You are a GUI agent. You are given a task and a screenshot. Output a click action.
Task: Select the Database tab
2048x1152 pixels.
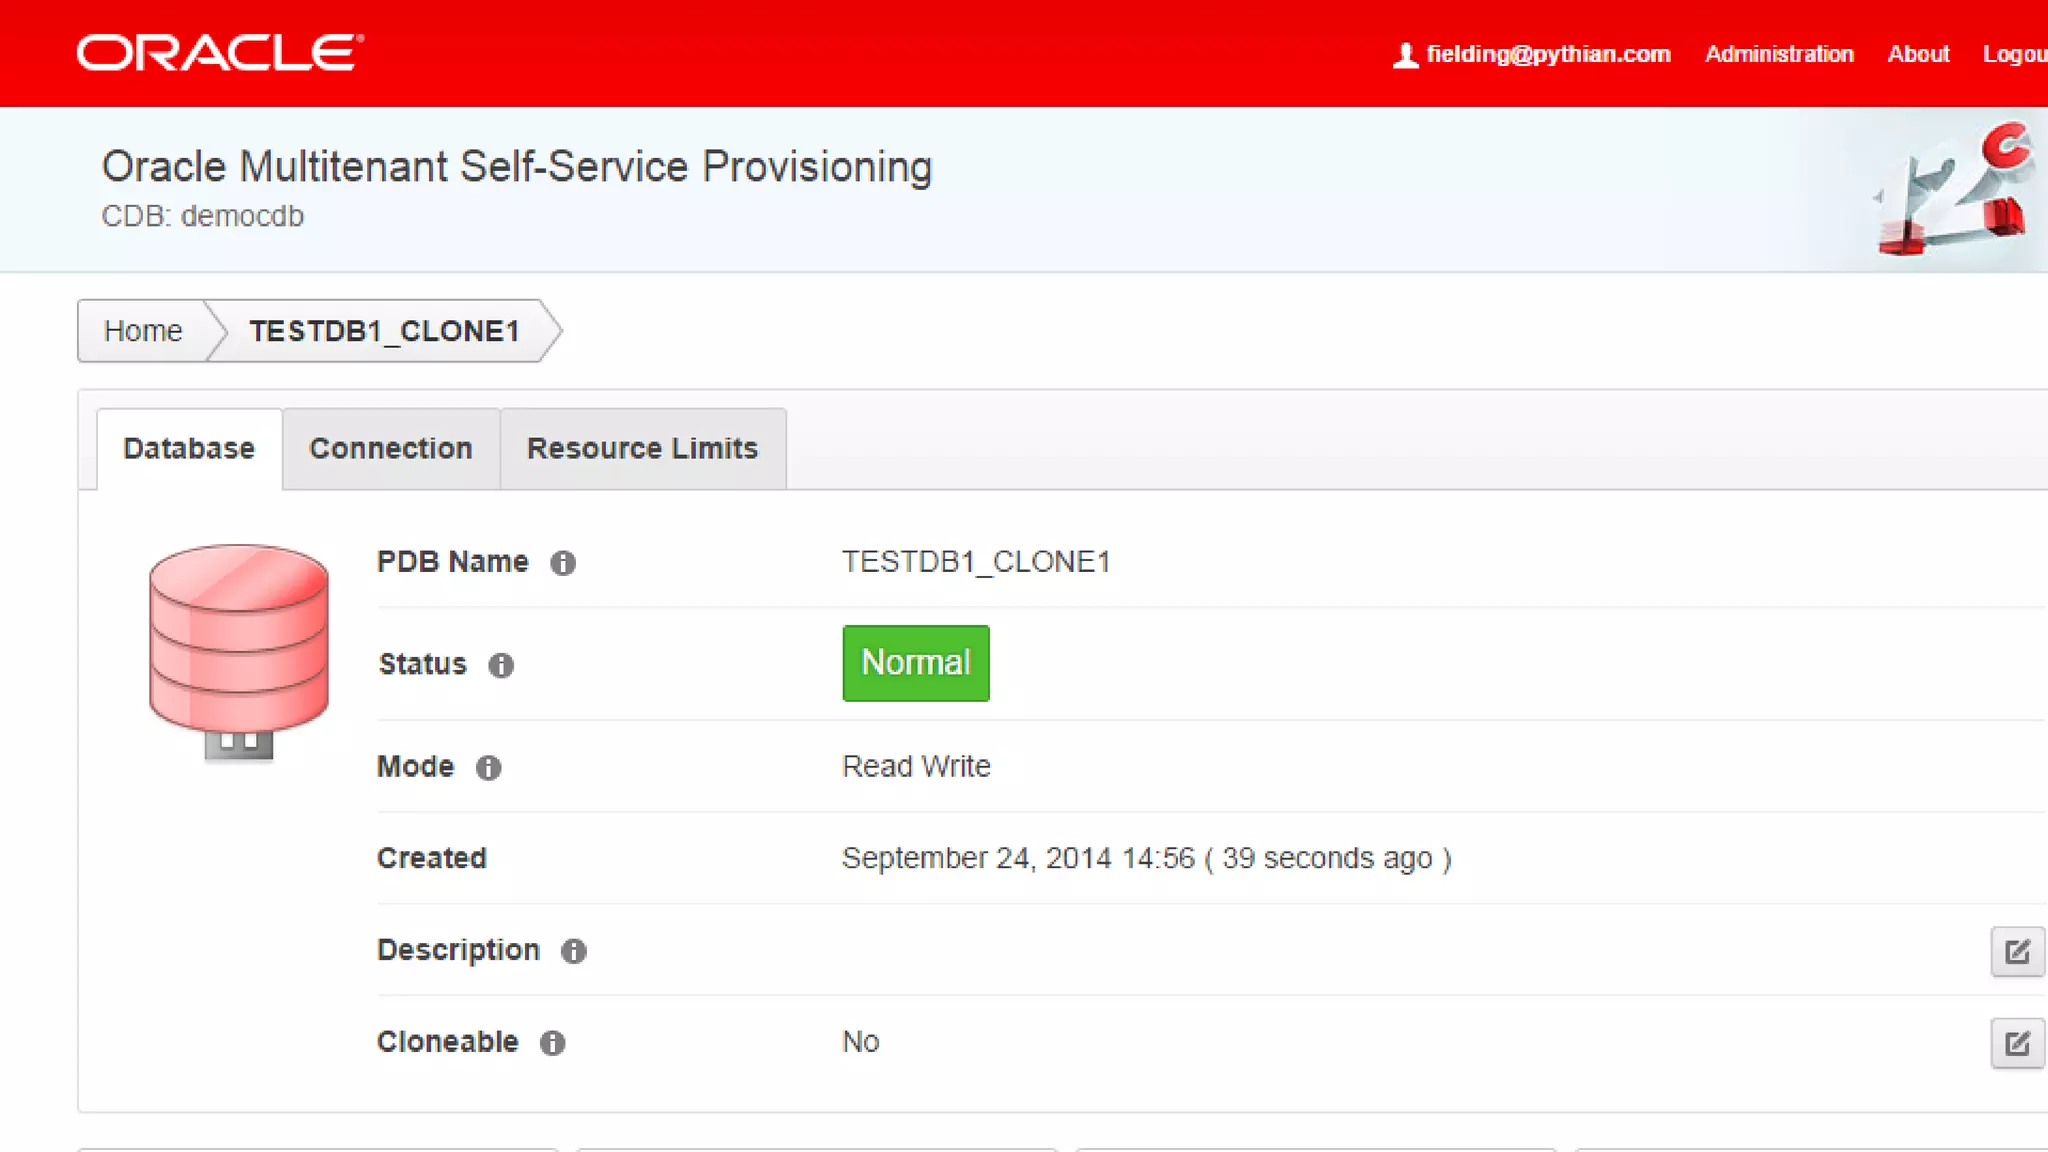tap(189, 449)
